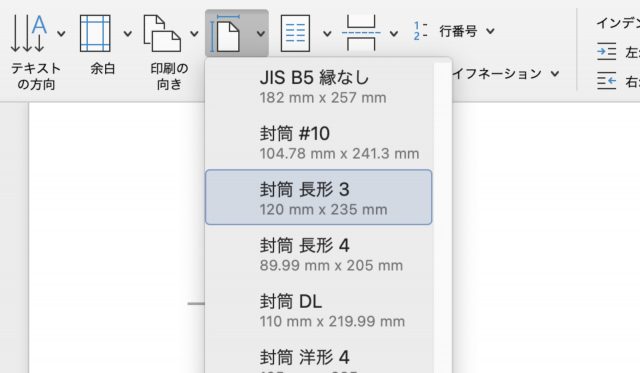This screenshot has height=373, width=640.
Task: Click the left indent icon
Action: coord(607,52)
